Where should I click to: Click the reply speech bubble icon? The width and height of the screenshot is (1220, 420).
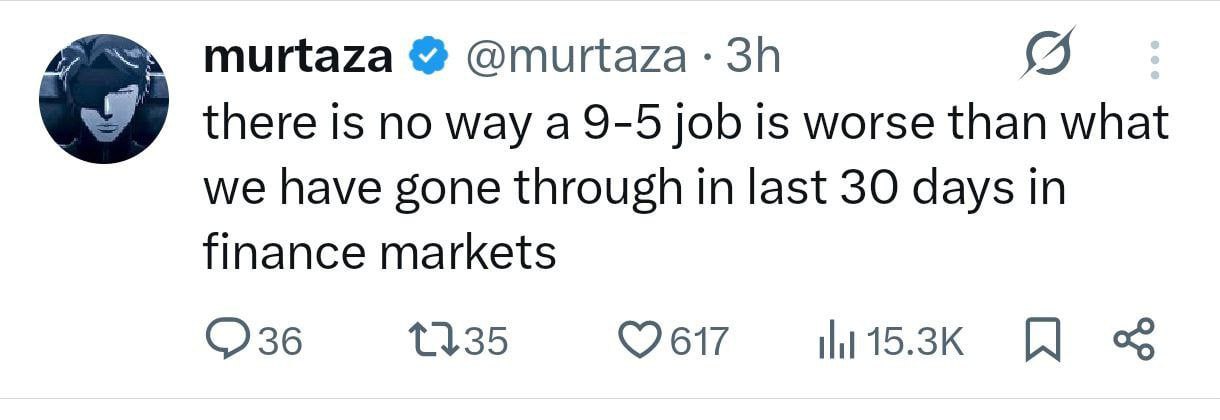(226, 342)
